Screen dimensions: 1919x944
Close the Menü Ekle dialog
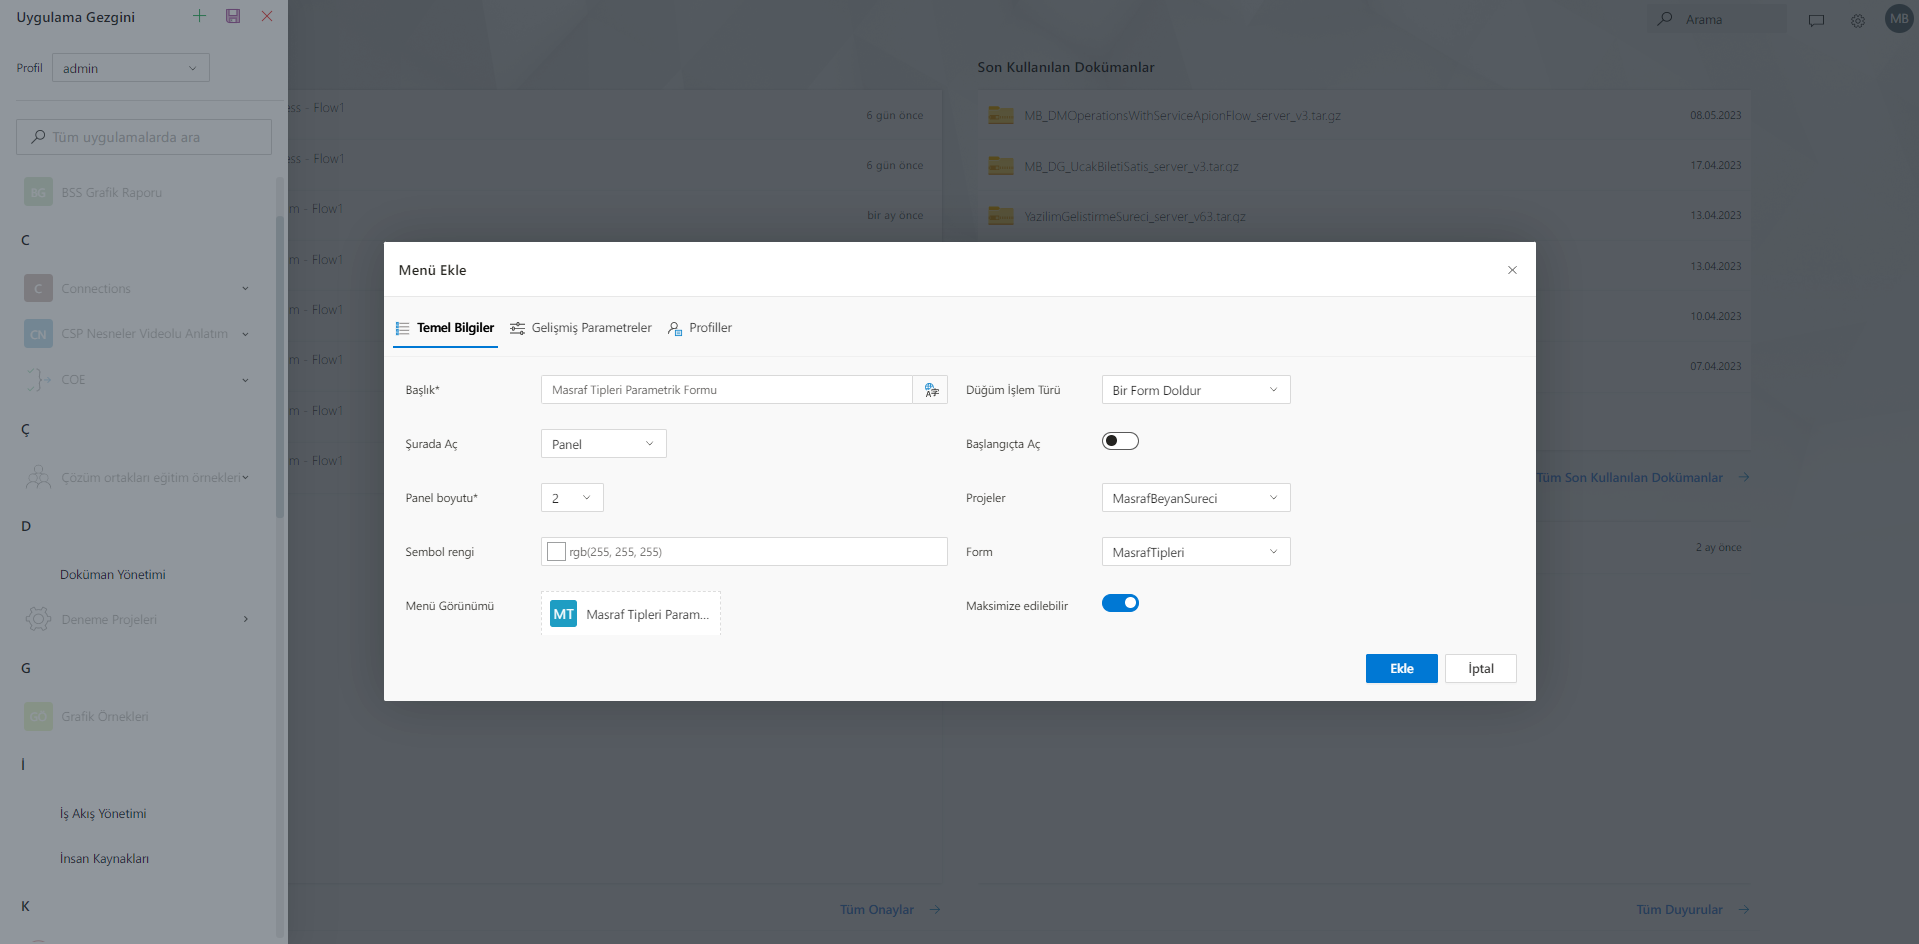pyautogui.click(x=1512, y=270)
